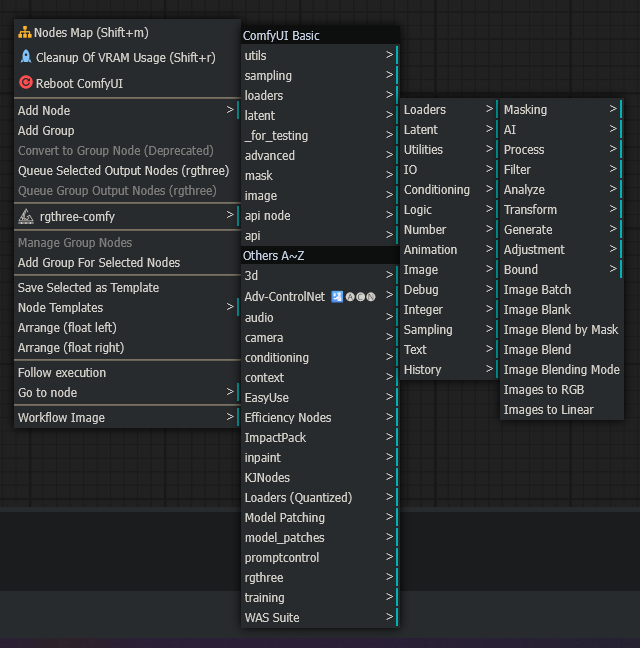640x648 pixels.
Task: Select Queue Selected Output Nodes (rgthree)
Action: click(123, 170)
